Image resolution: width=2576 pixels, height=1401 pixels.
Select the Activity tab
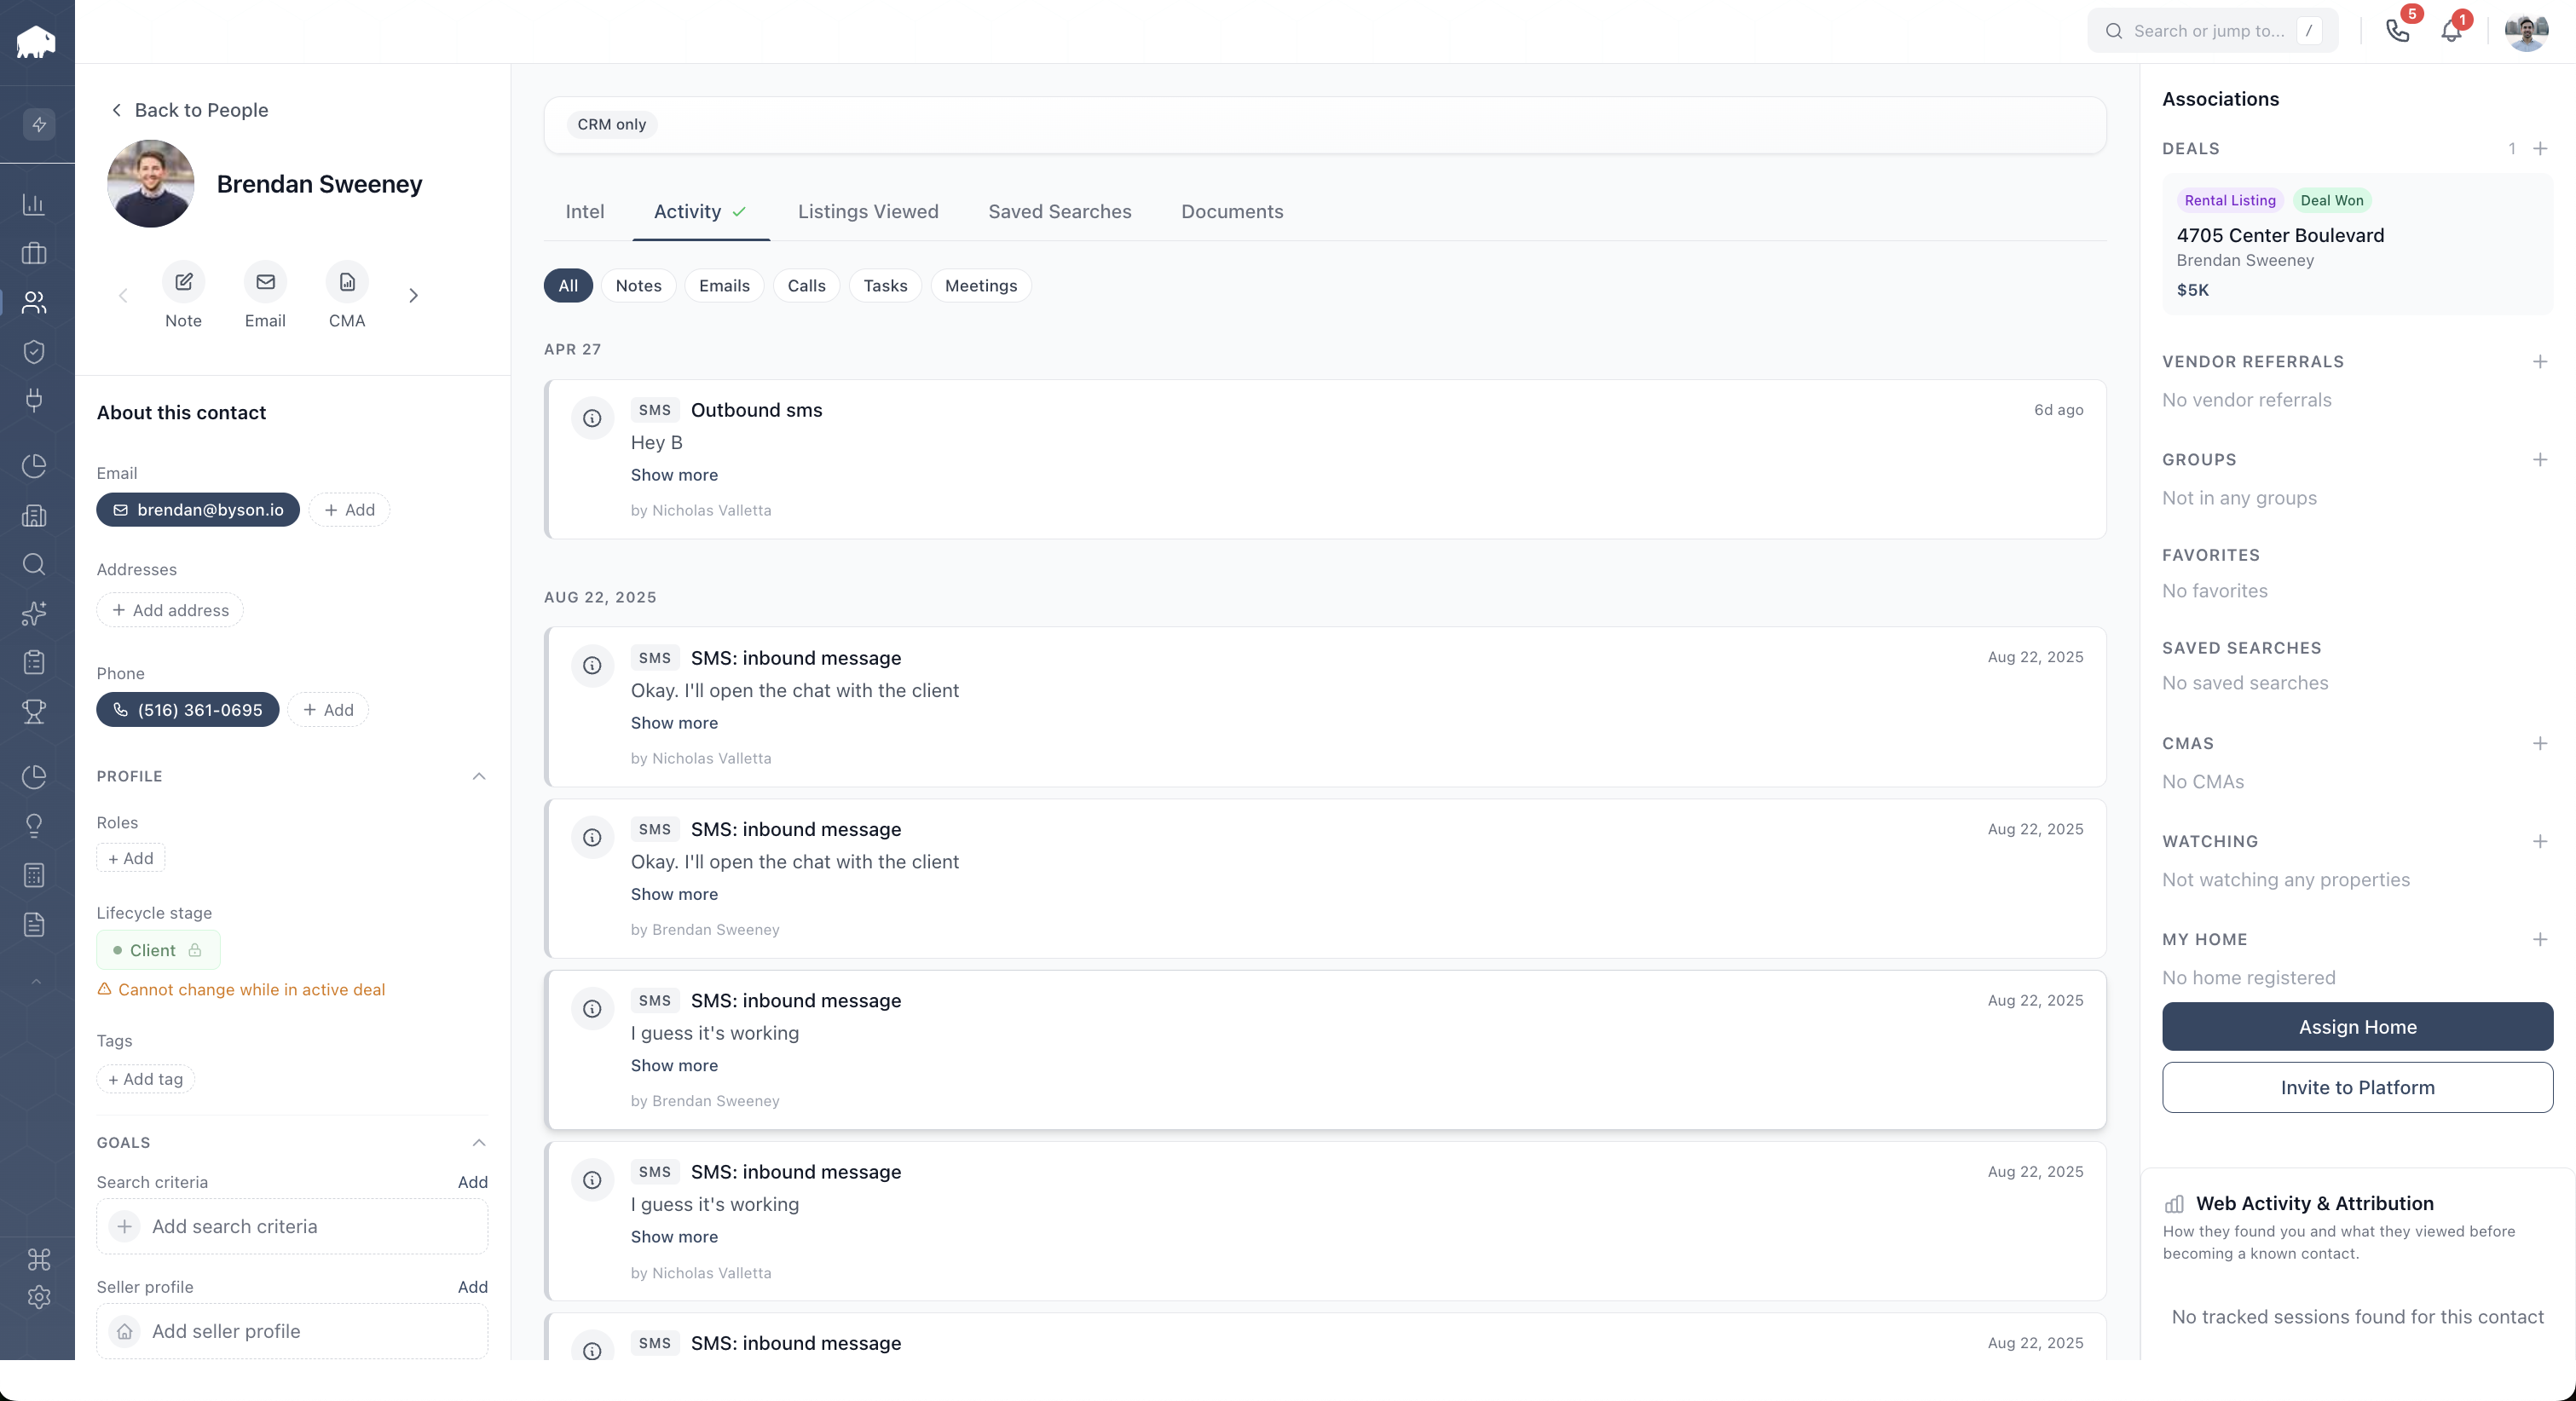[x=700, y=211]
